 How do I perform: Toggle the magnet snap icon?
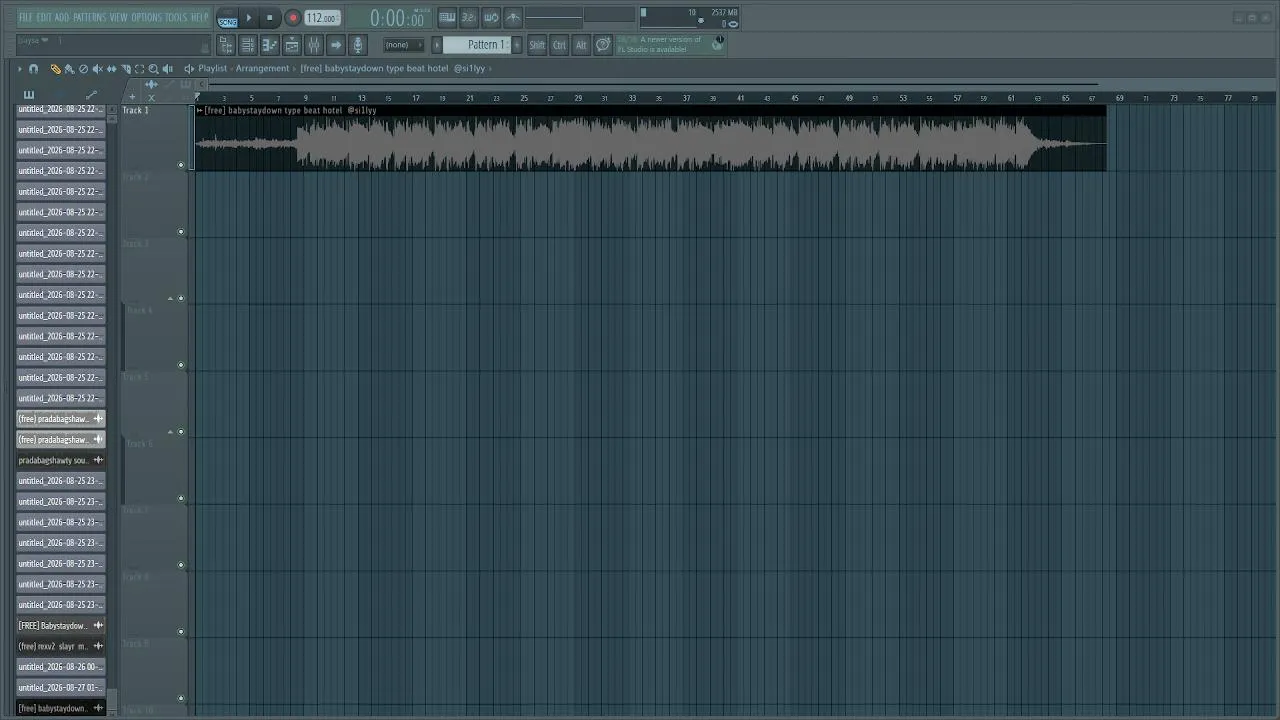[33, 69]
